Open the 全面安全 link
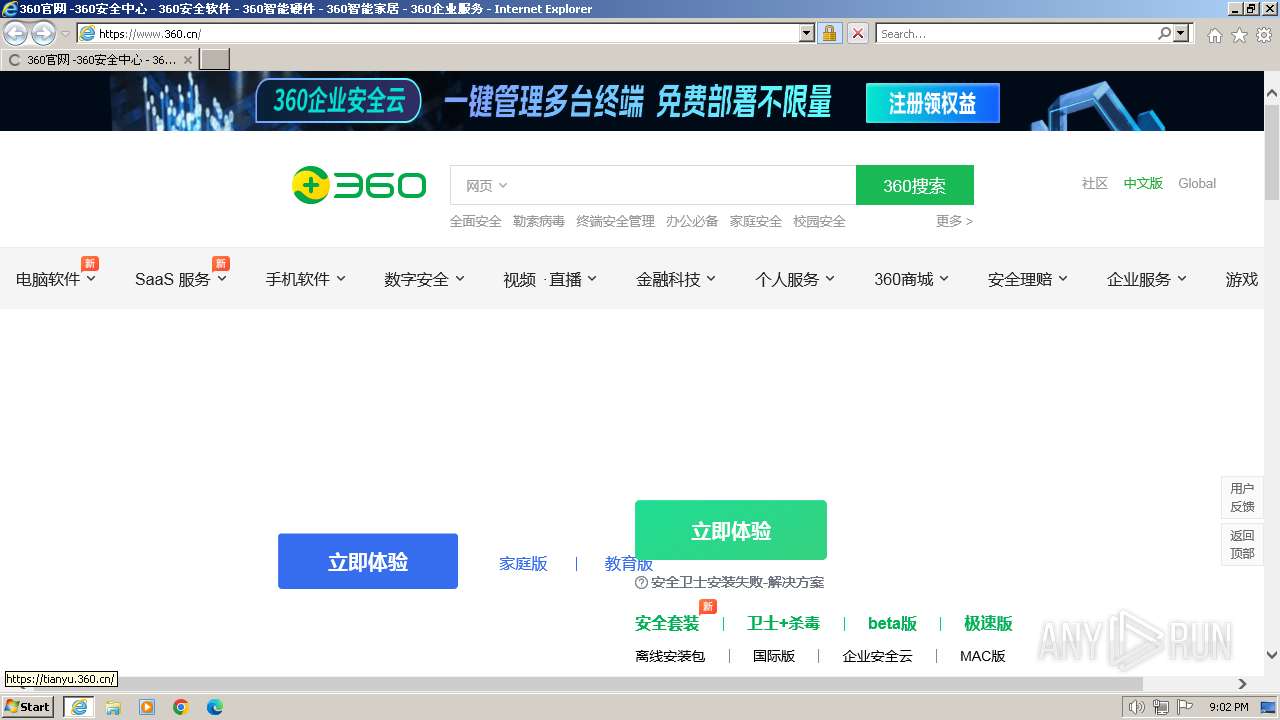1280x720 pixels. [x=475, y=221]
